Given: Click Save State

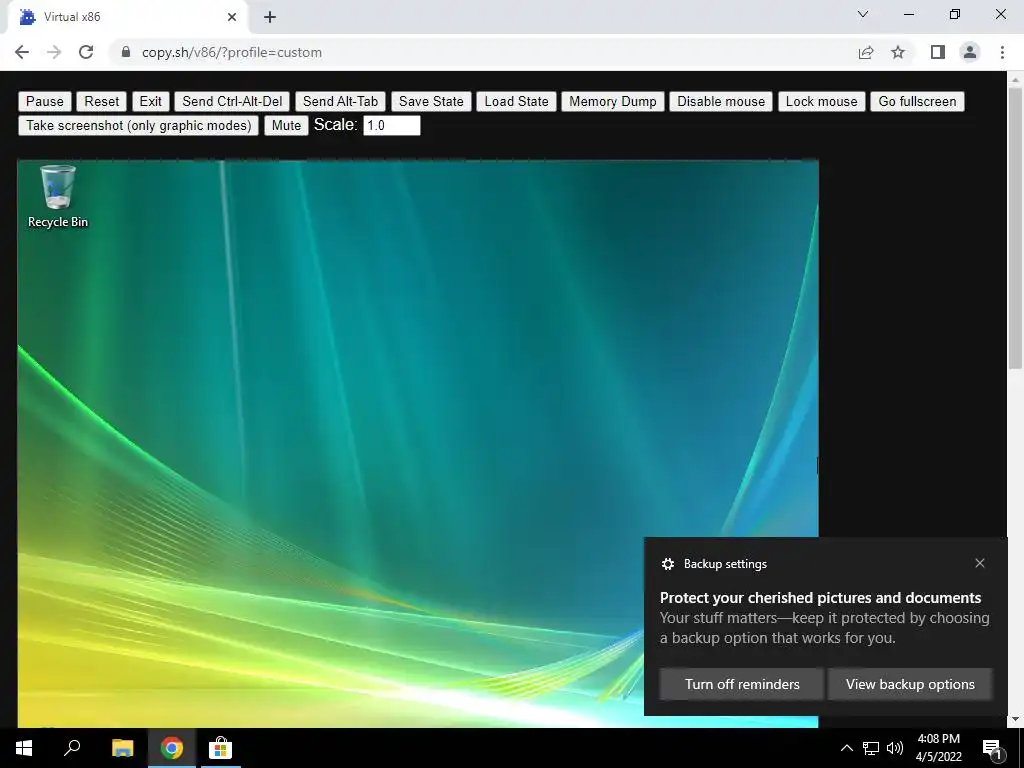Looking at the screenshot, I should (x=431, y=101).
